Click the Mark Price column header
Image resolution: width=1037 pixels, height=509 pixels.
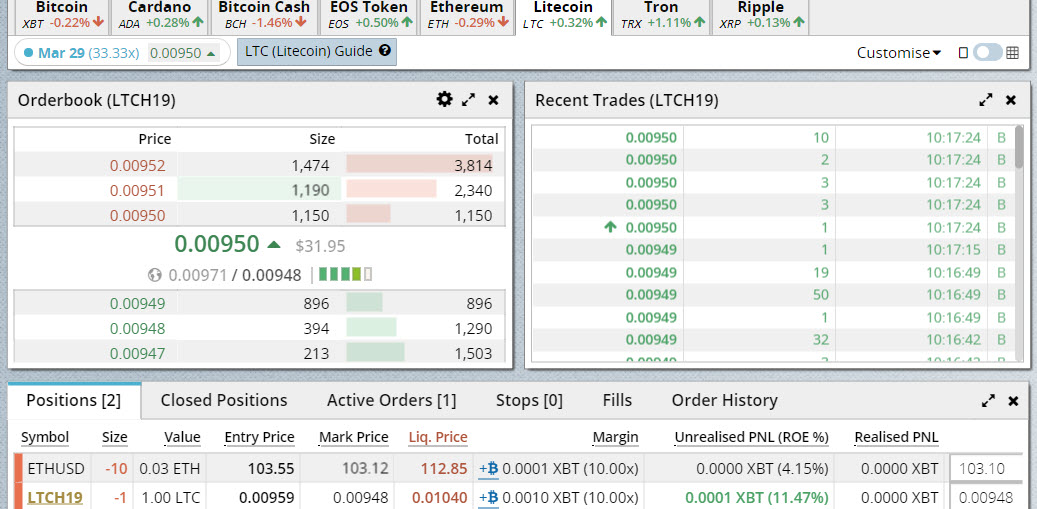coord(354,437)
